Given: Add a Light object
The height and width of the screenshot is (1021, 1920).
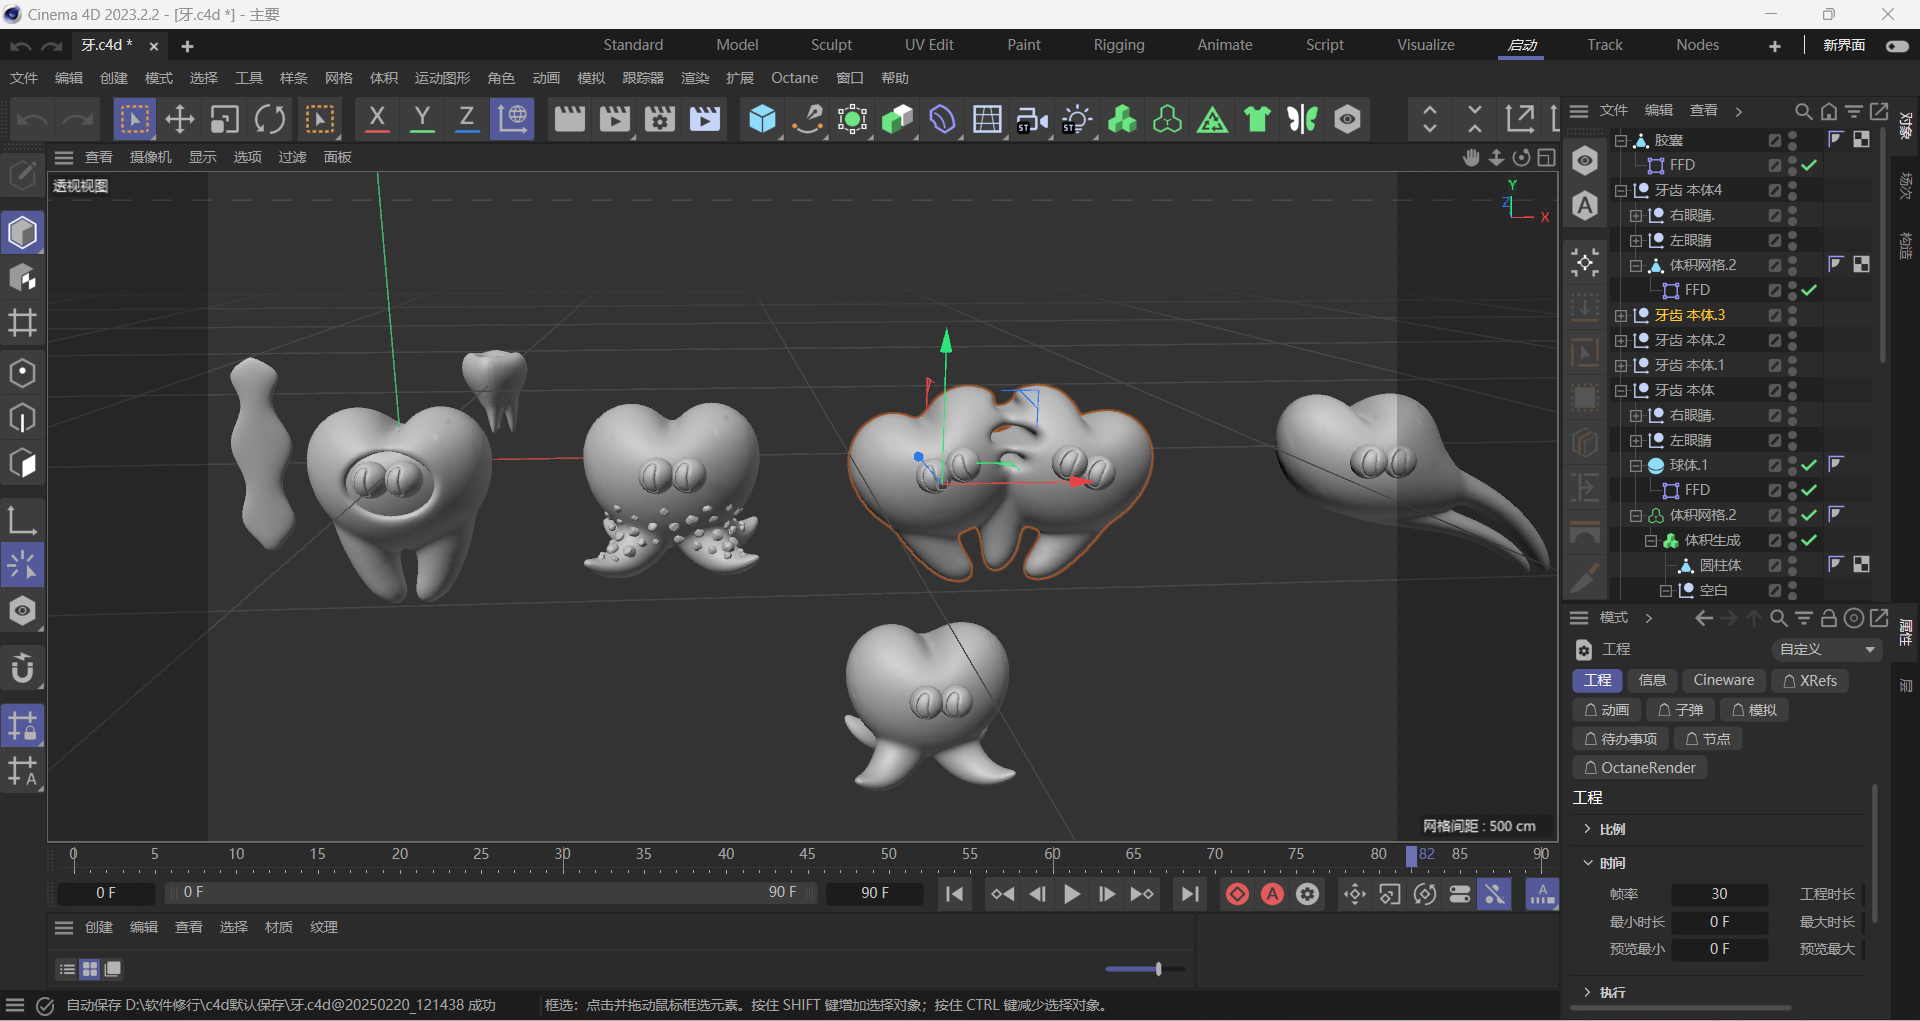Looking at the screenshot, I should pos(1077,120).
